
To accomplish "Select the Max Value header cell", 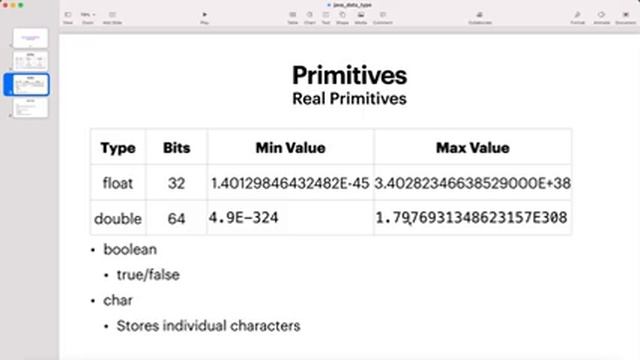I will pyautogui.click(x=473, y=147).
